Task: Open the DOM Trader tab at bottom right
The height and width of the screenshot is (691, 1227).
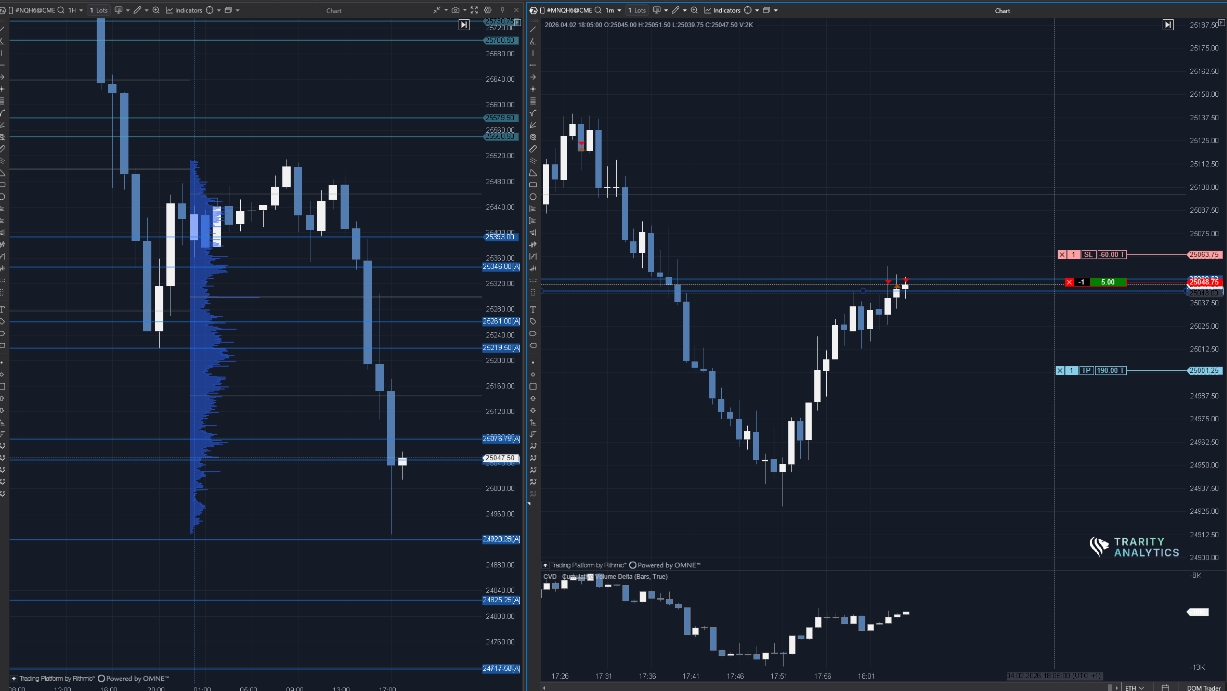Action: point(1205,687)
